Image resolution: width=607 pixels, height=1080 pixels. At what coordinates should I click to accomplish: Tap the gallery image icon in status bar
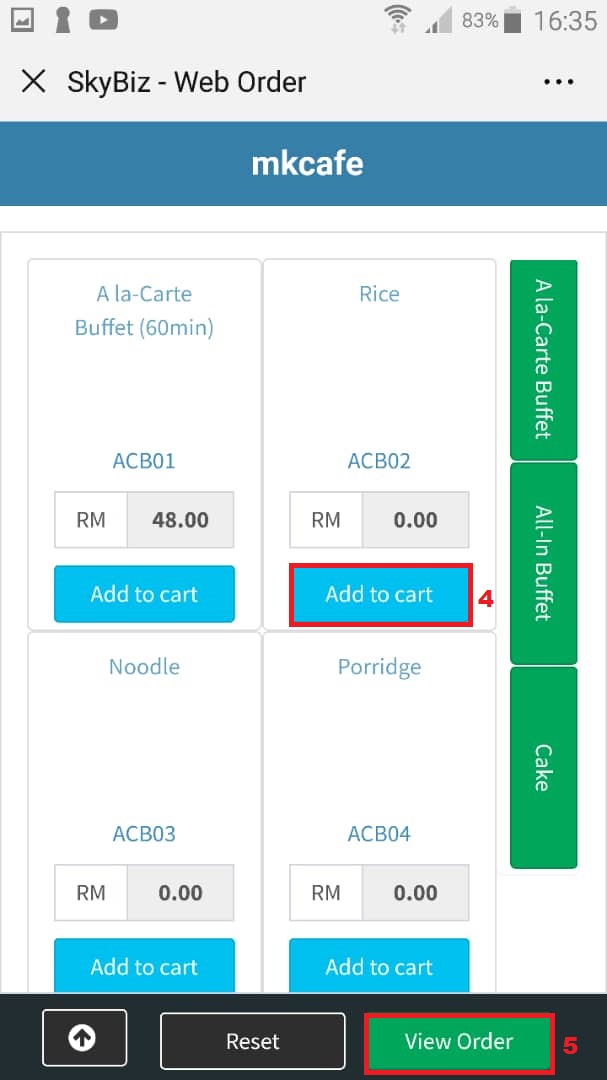click(23, 20)
